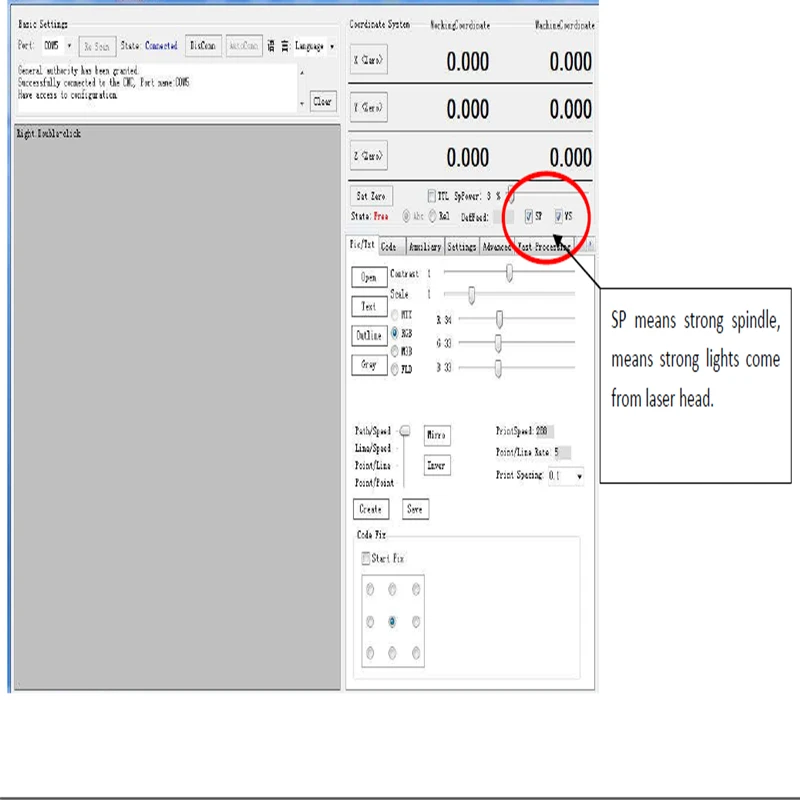Open the Port COM5 dropdown
Image resolution: width=800 pixels, height=800 pixels.
click(x=69, y=46)
